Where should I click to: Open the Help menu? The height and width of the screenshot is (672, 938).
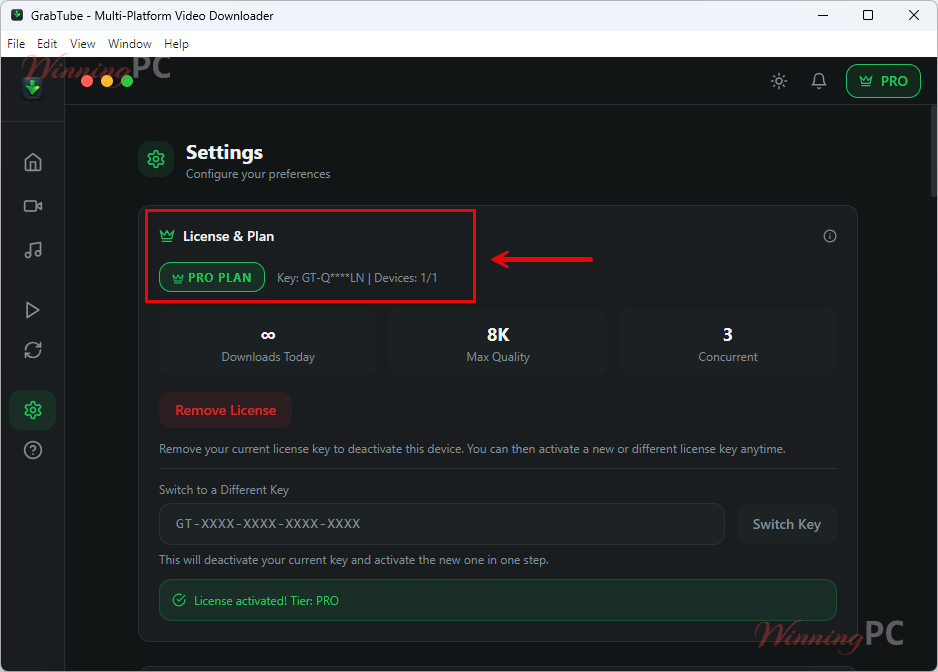click(176, 44)
